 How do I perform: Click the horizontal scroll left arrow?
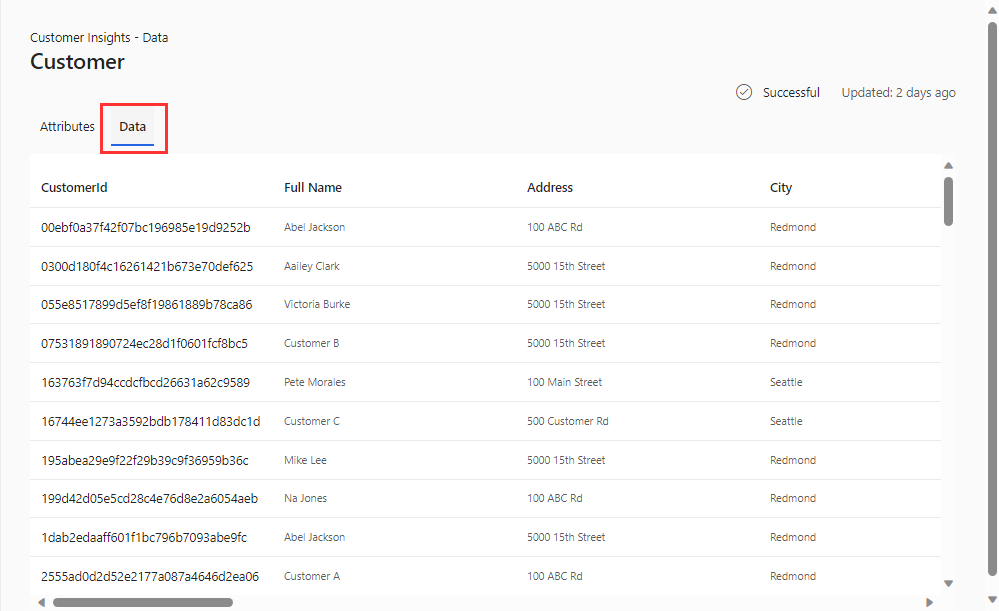(41, 603)
